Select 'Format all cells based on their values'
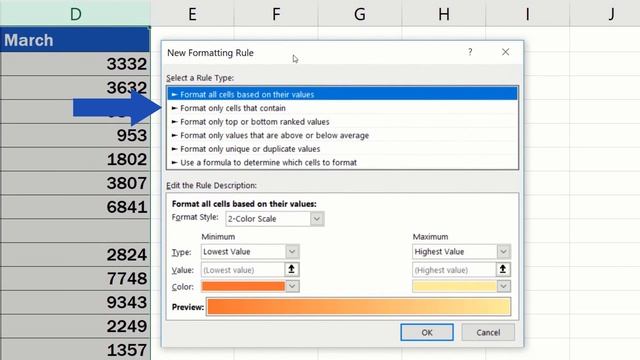 (342, 94)
